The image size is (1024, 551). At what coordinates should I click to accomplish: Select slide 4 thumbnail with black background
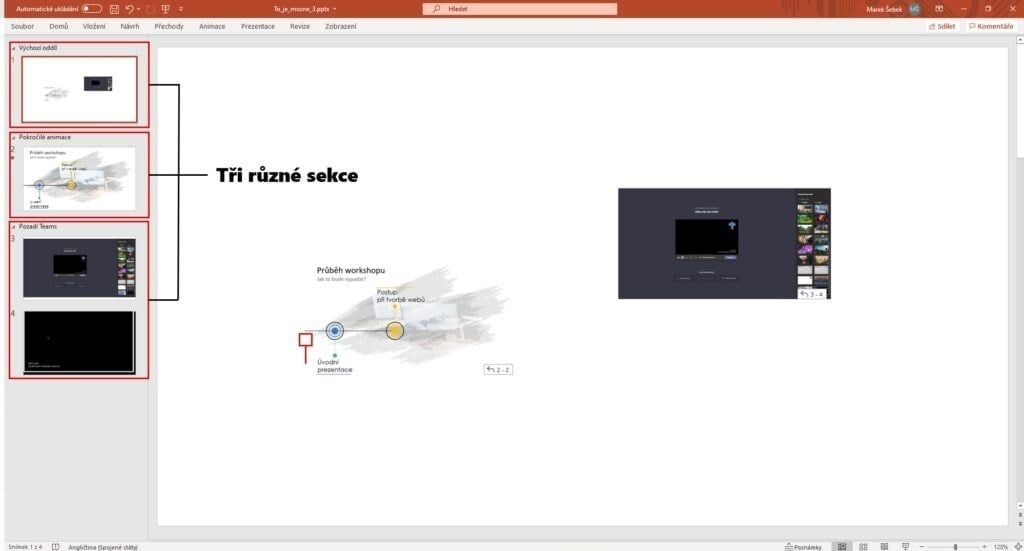pyautogui.click(x=79, y=343)
